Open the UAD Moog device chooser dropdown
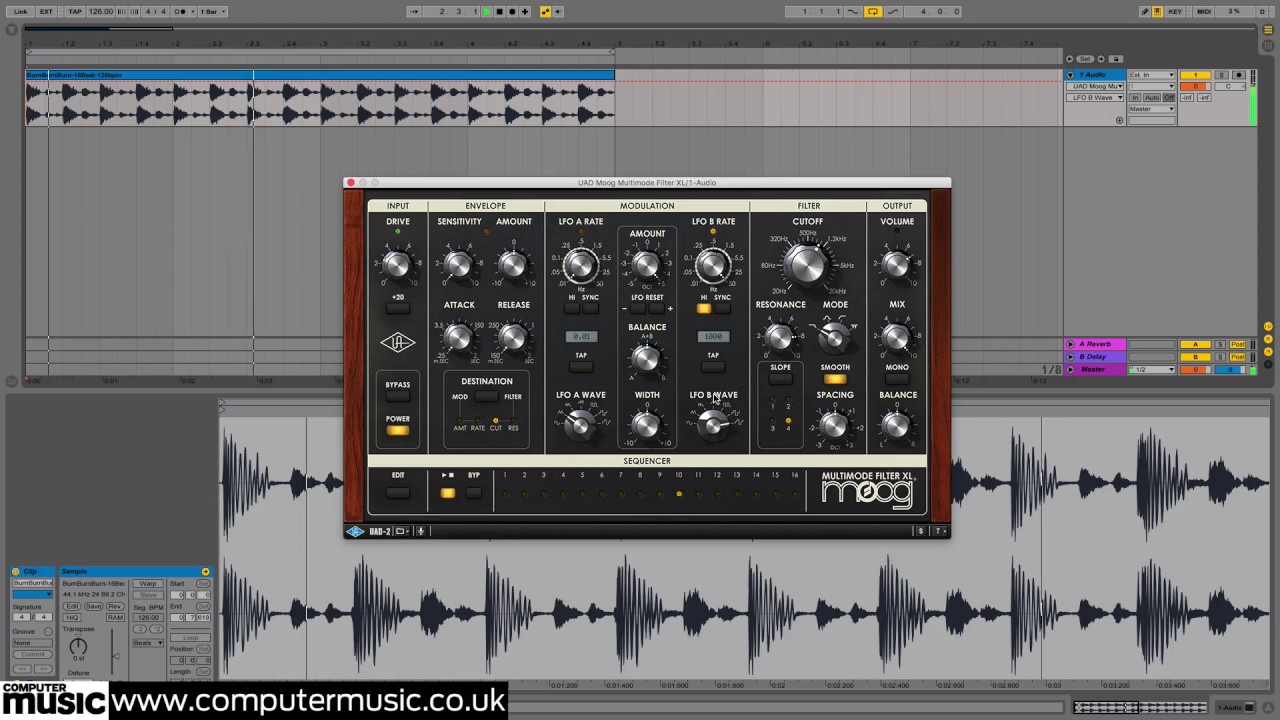The image size is (1280, 720). click(x=1096, y=87)
